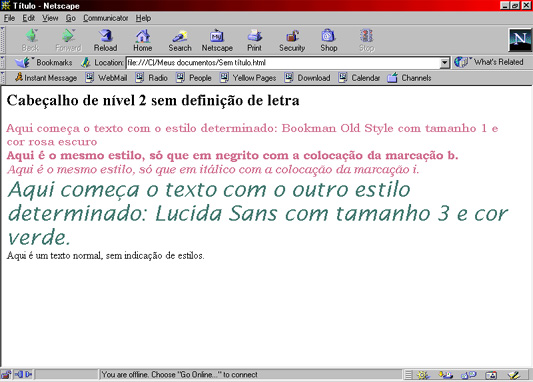The height and width of the screenshot is (382, 533).
Task: Expand the Location field dropdown arrow
Action: pos(444,63)
